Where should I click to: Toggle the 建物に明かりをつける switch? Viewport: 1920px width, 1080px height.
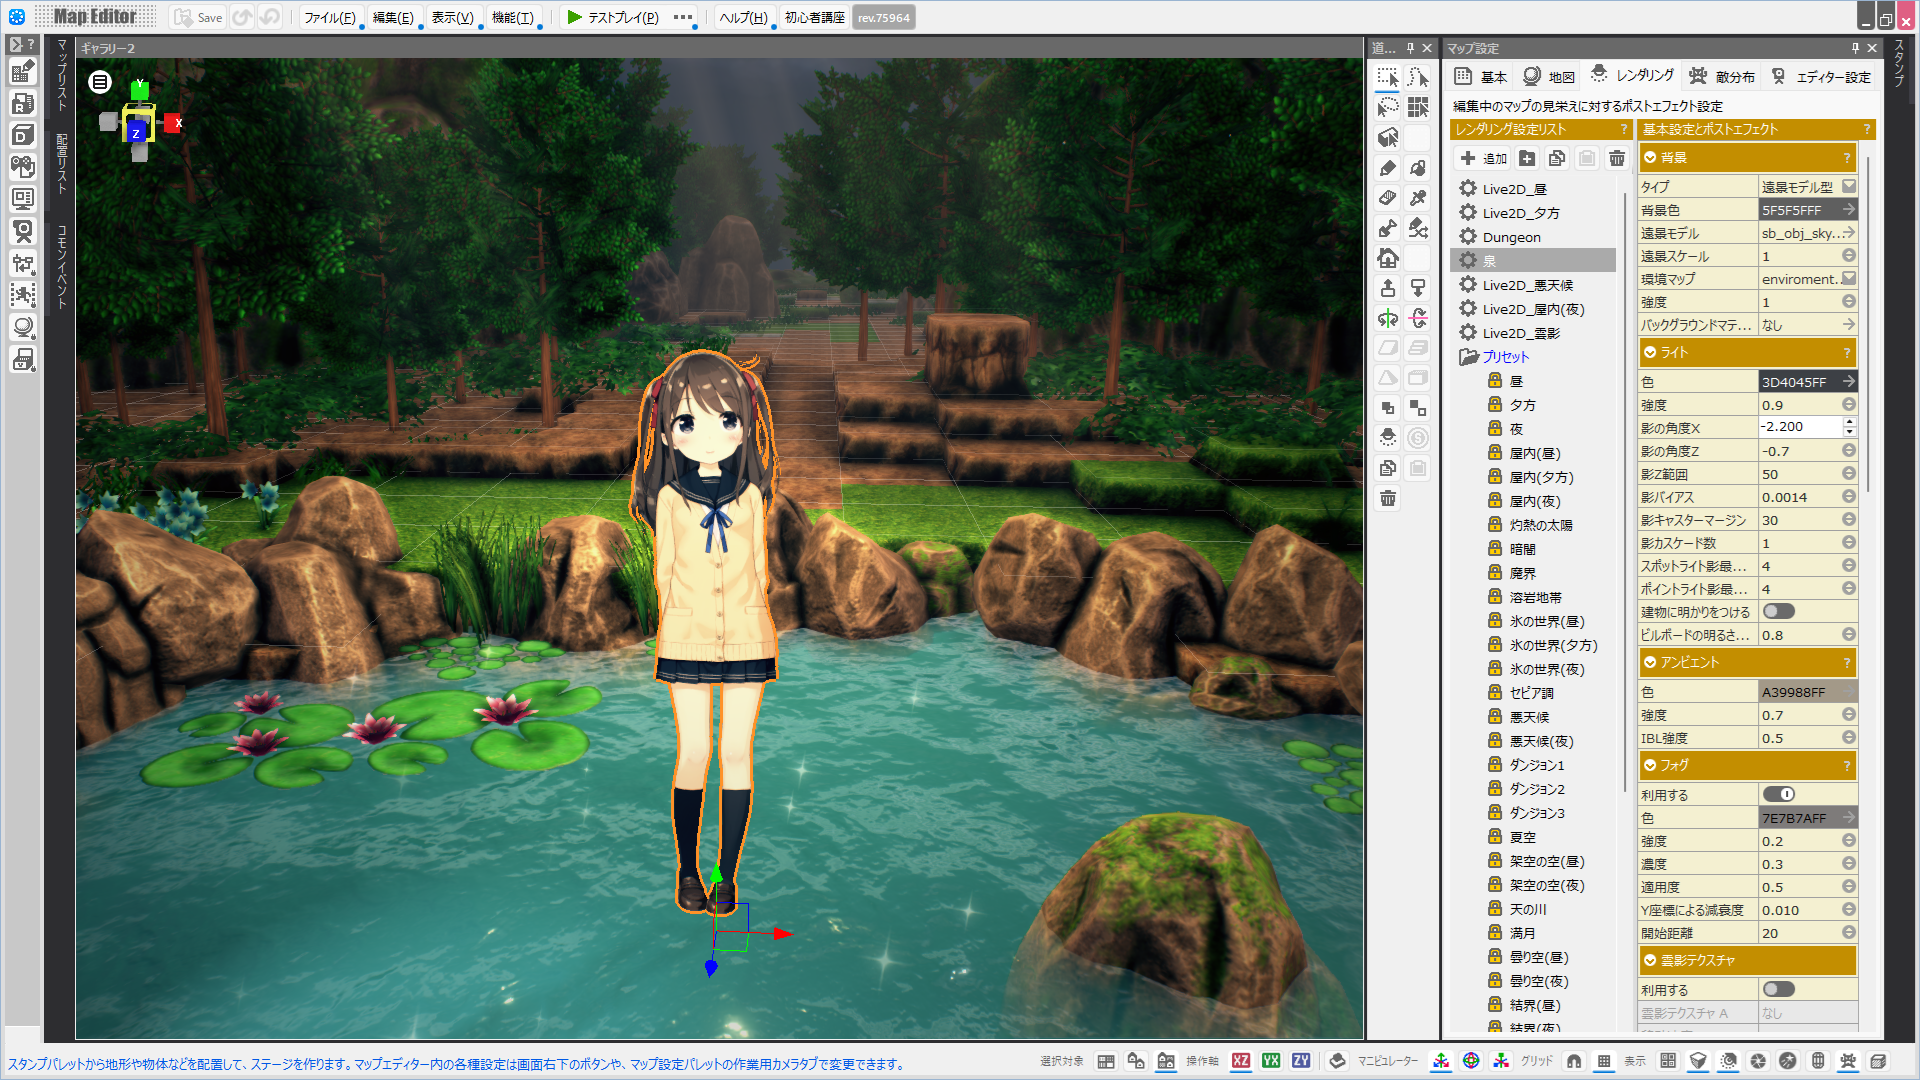1779,611
